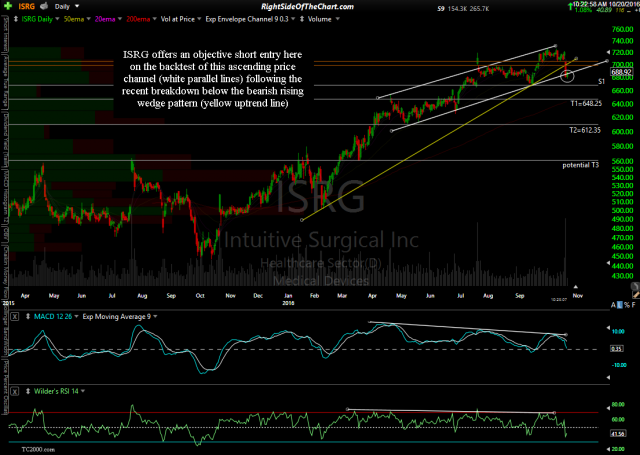Open the drawing tools pencil icon

click(636, 294)
